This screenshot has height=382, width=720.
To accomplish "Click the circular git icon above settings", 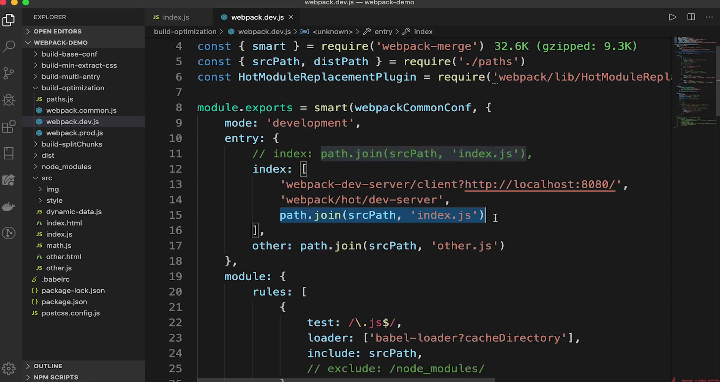I will tap(9, 233).
